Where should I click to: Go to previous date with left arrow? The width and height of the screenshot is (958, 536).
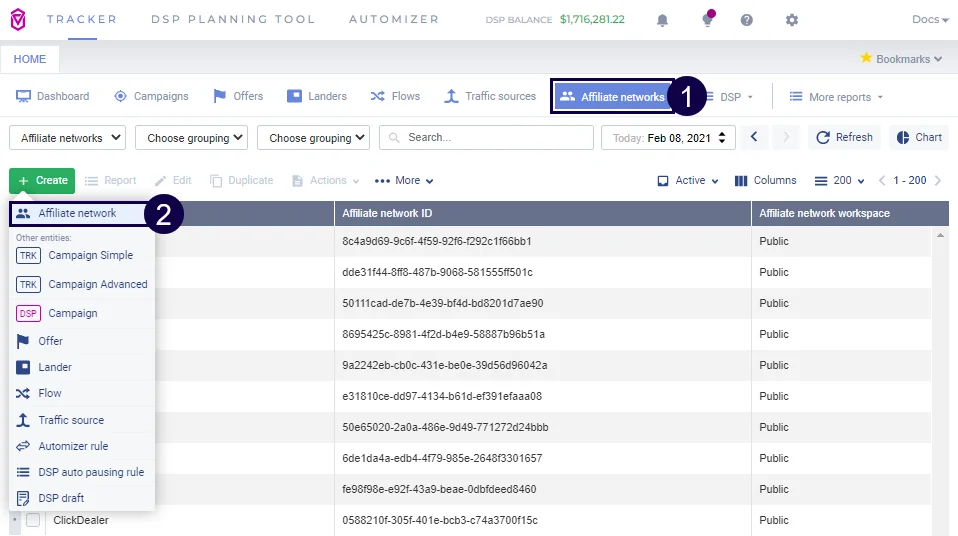click(755, 137)
